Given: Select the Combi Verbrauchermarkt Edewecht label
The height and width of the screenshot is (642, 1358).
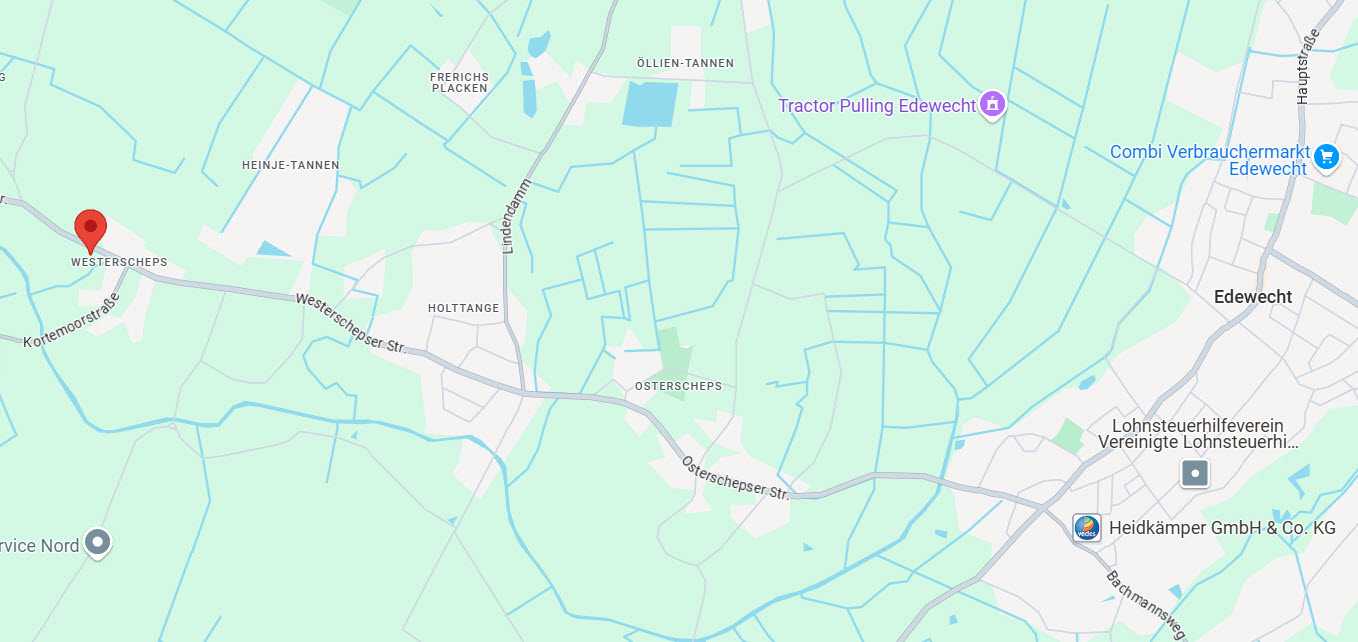Looking at the screenshot, I should click(x=1209, y=160).
